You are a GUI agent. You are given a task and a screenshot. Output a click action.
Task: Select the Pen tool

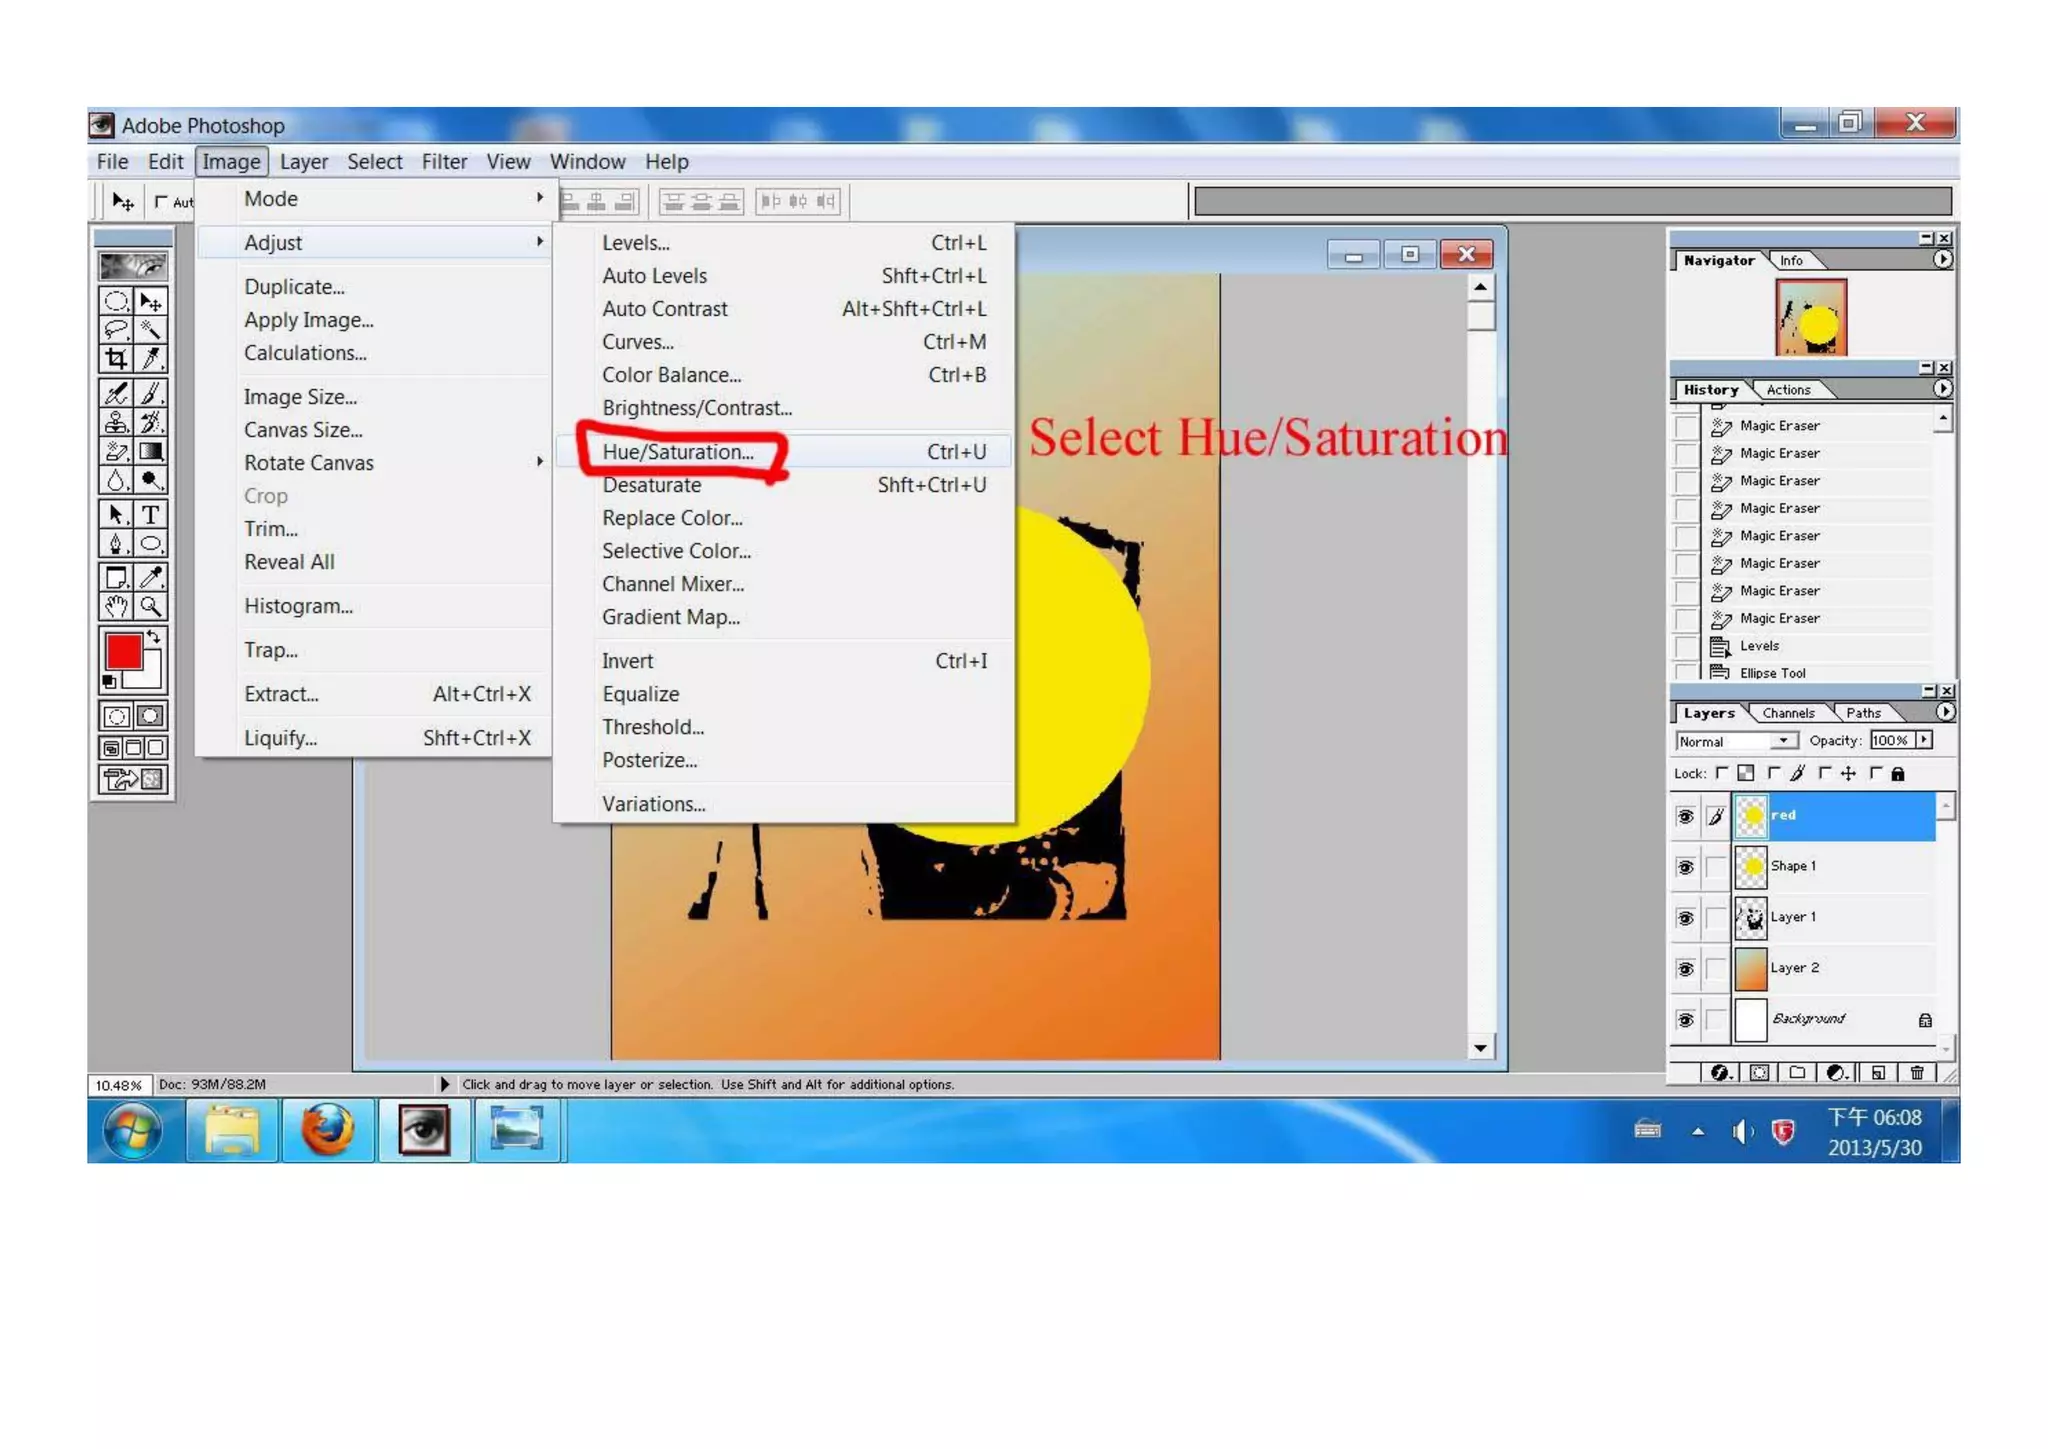coord(116,543)
